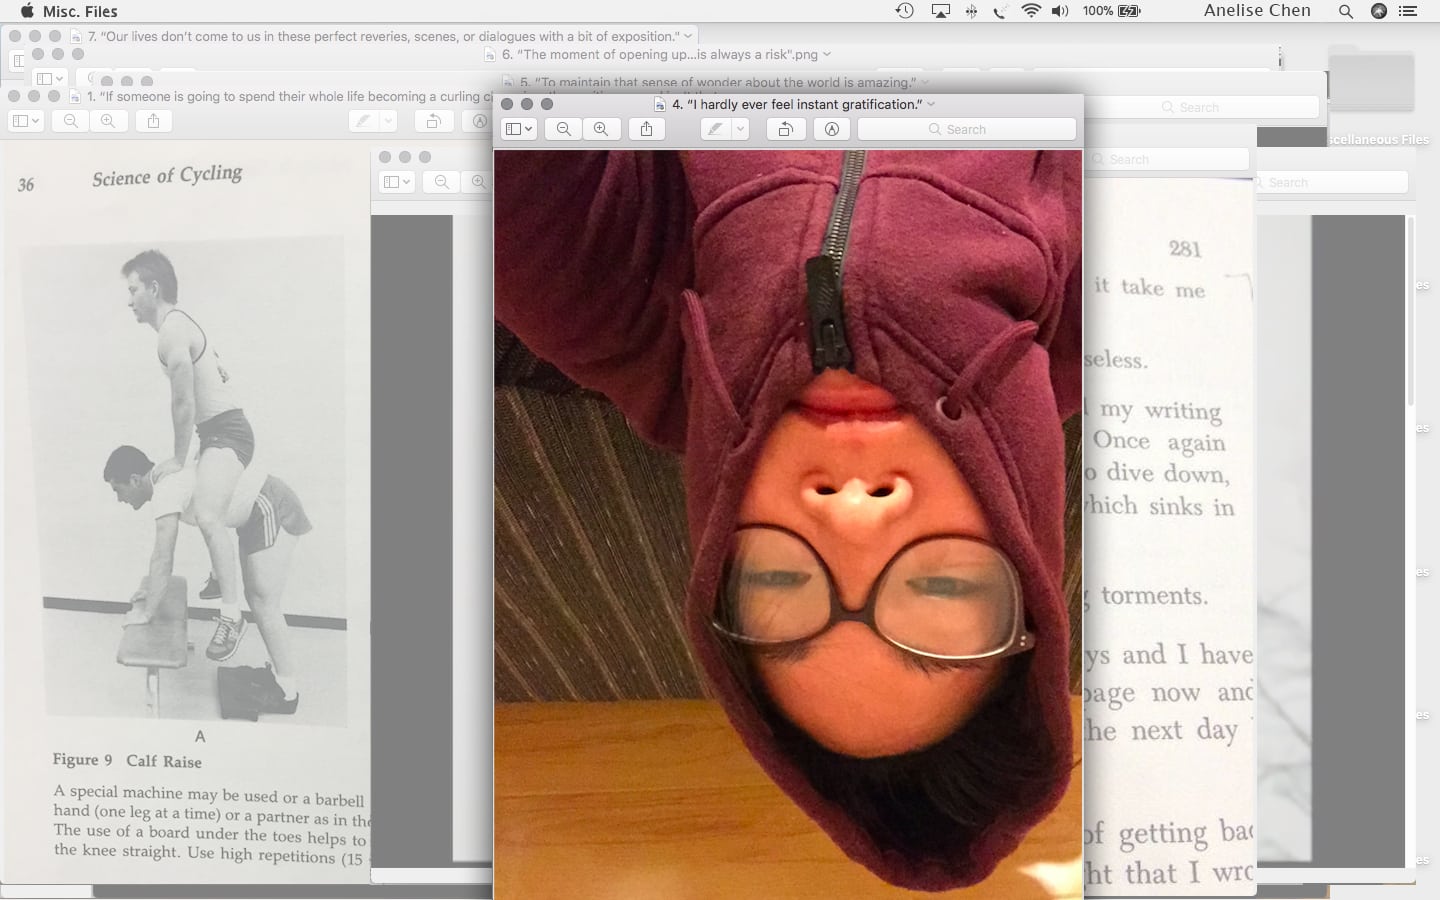Click Share icon in front photo window
Screen dimensions: 1440x900
tap(647, 129)
